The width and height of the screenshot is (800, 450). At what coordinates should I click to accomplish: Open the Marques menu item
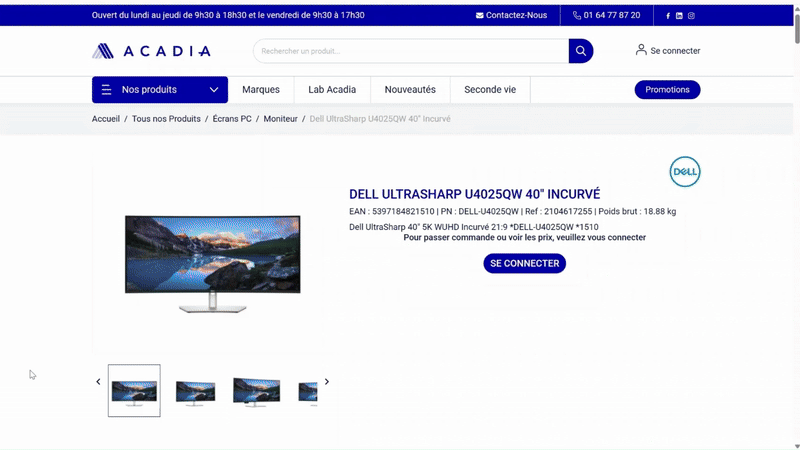coord(261,90)
